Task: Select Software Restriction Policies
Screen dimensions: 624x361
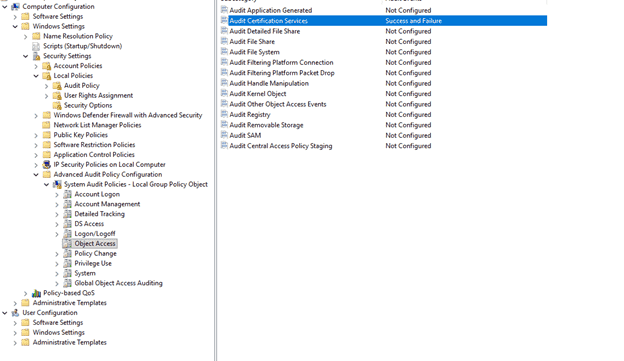Action: point(94,145)
